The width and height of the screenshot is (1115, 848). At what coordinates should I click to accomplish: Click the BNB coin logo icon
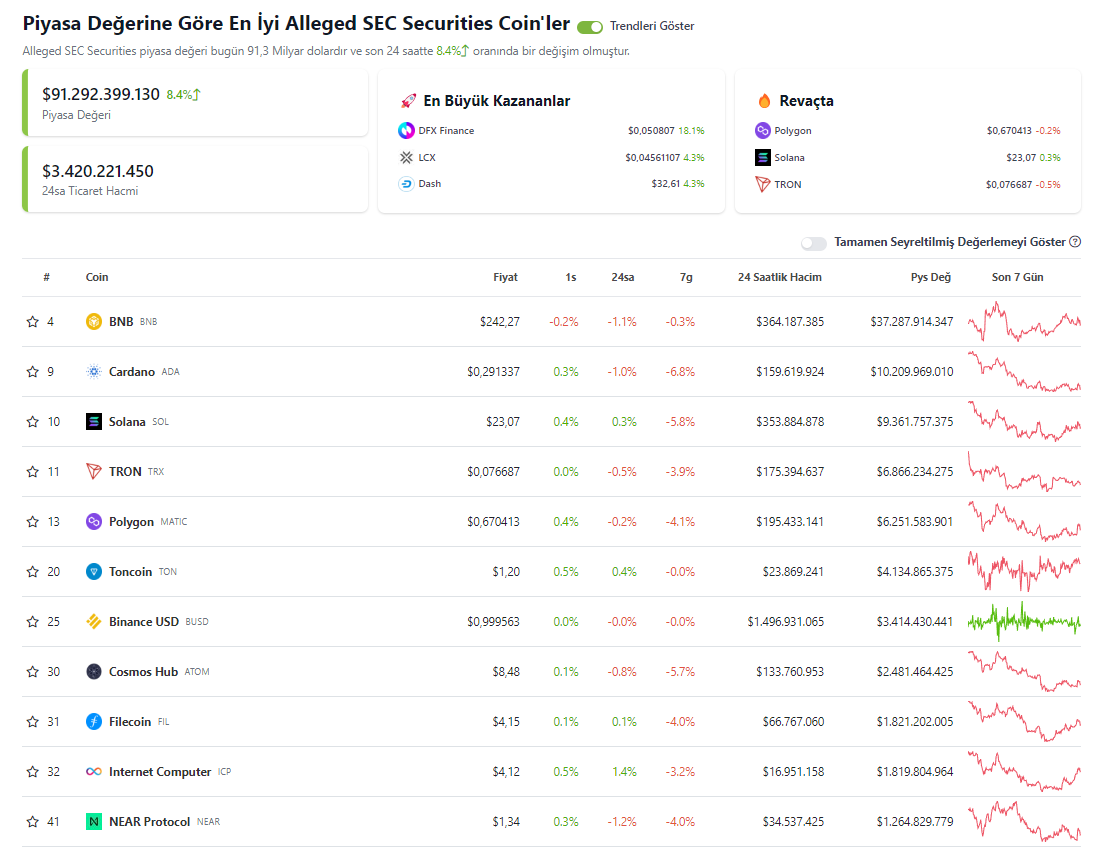(x=94, y=322)
